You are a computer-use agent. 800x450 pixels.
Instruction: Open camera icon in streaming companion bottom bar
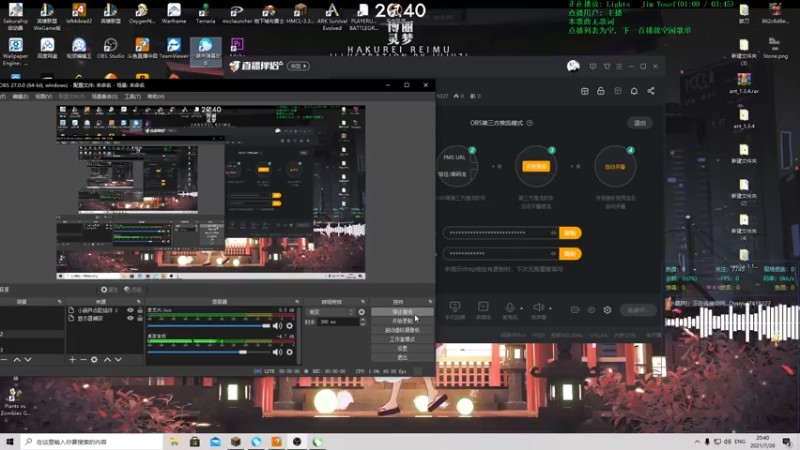coord(574,310)
